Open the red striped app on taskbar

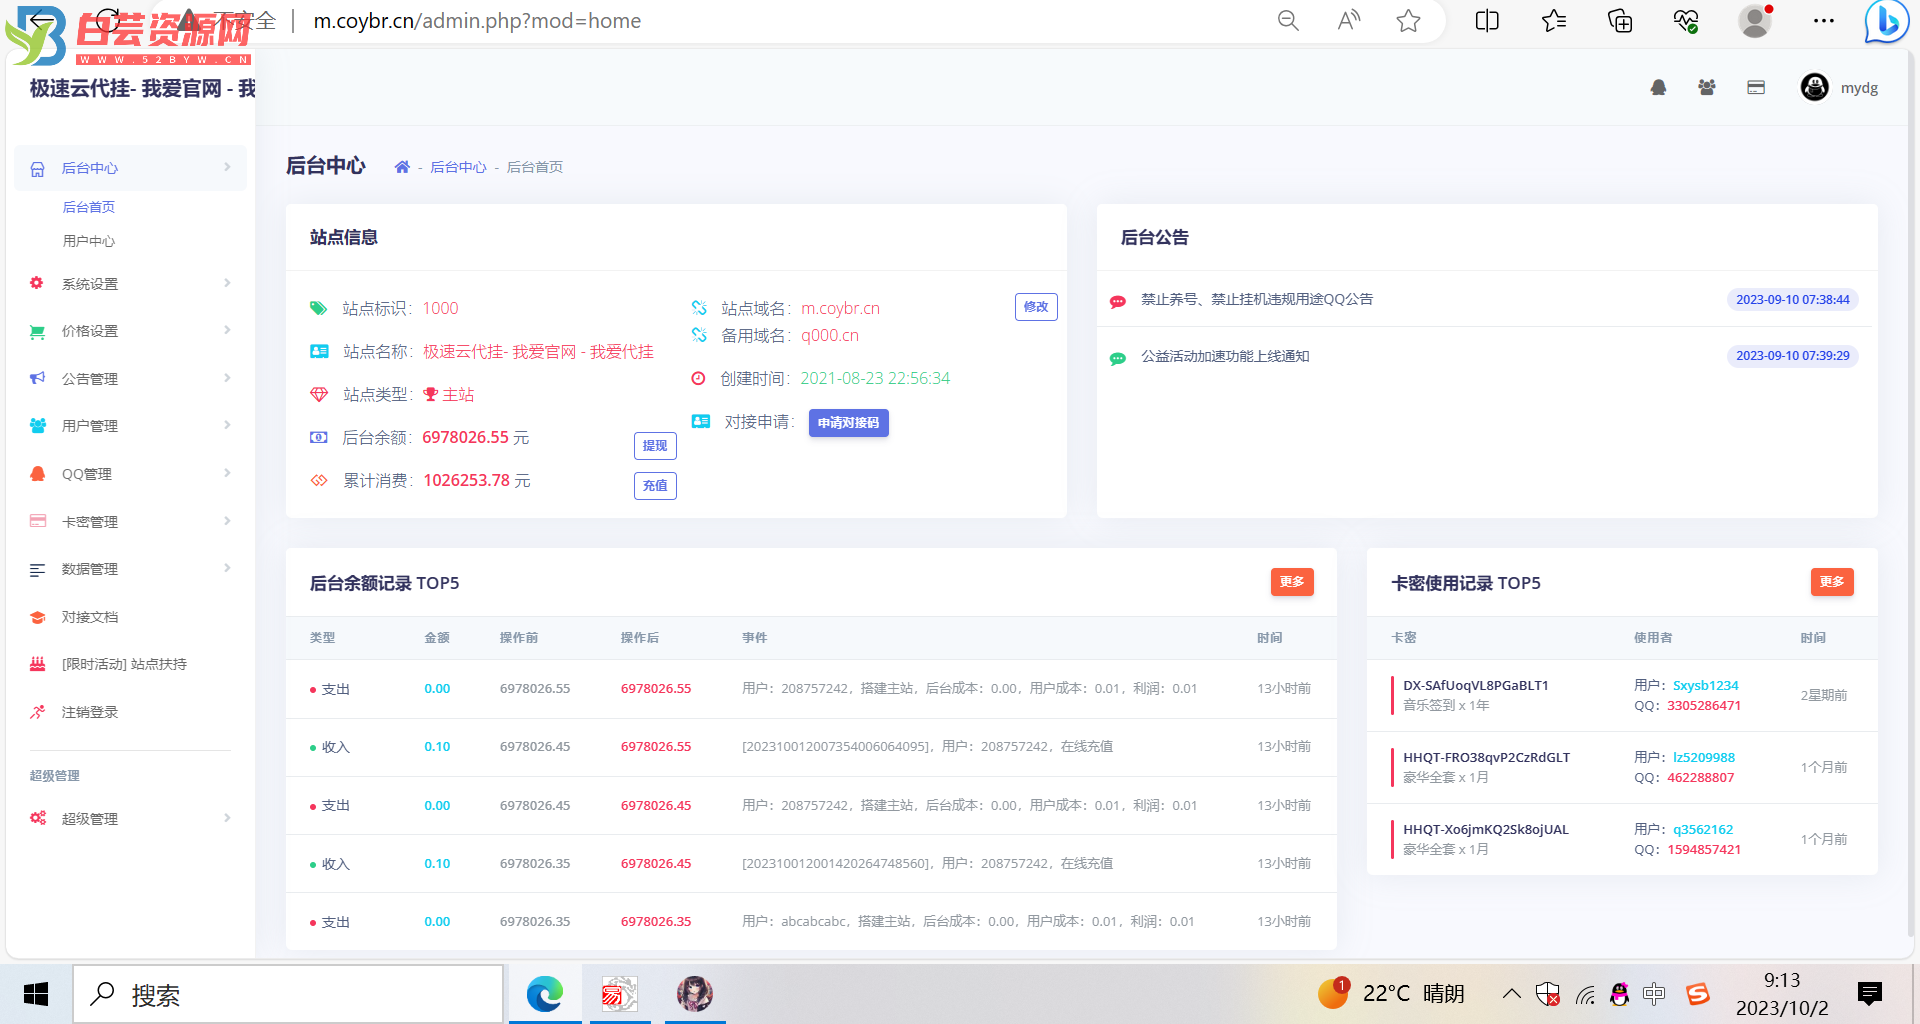(x=620, y=994)
